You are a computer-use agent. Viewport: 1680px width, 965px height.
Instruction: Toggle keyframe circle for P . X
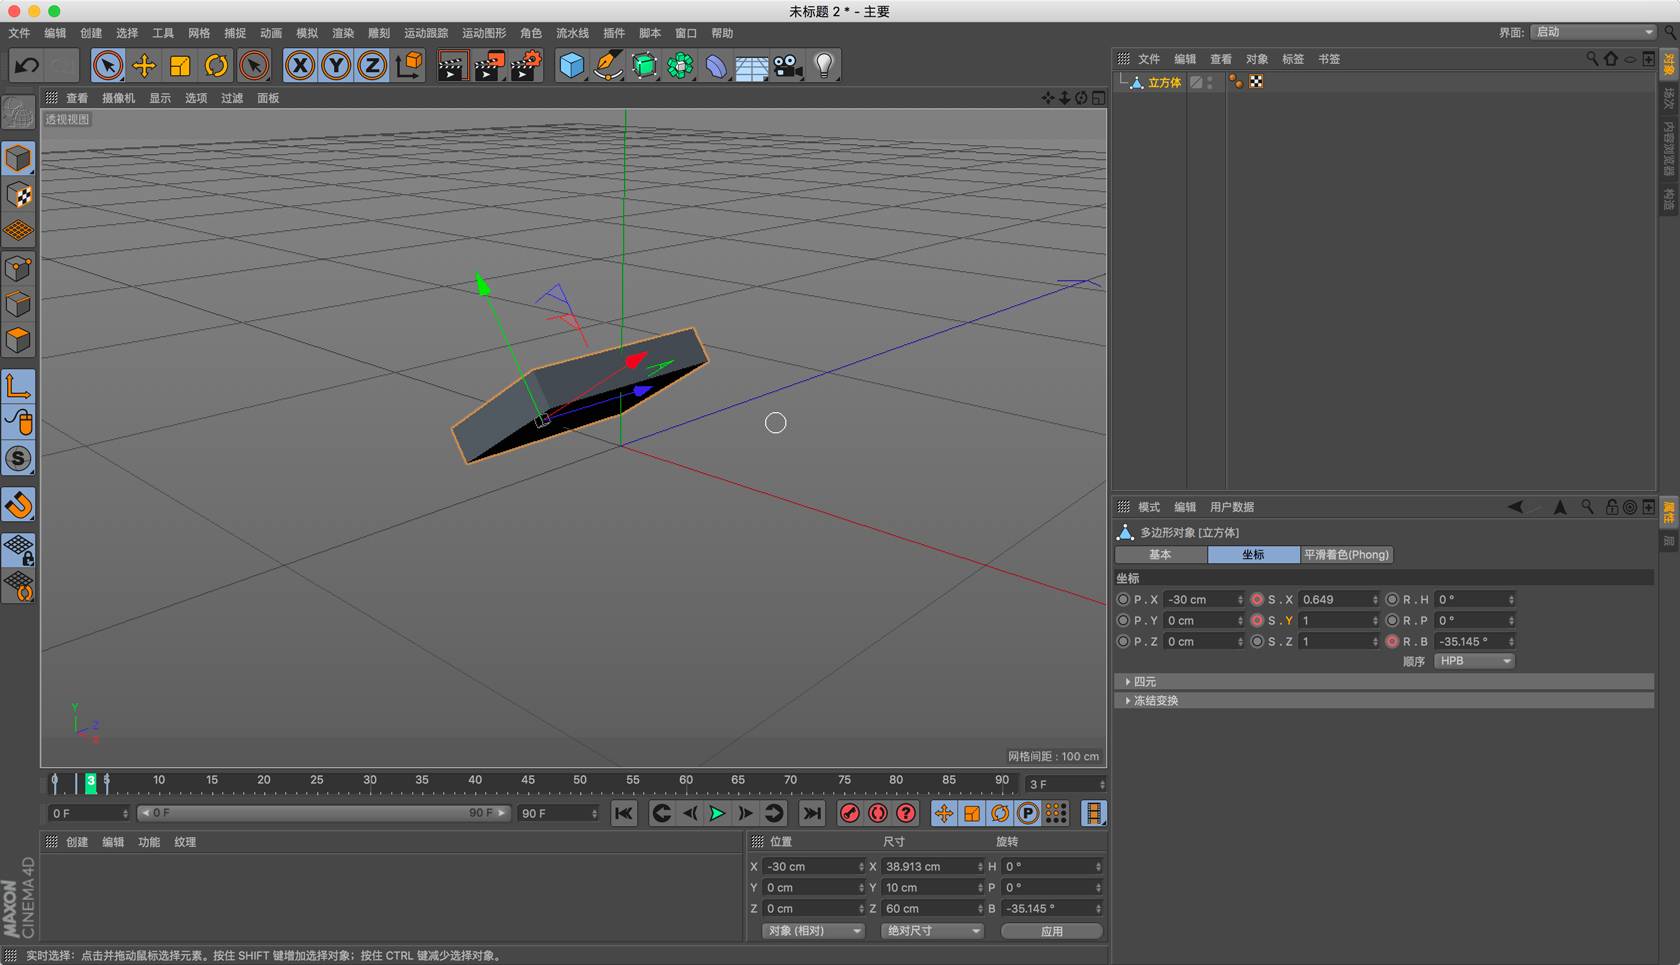click(1123, 600)
